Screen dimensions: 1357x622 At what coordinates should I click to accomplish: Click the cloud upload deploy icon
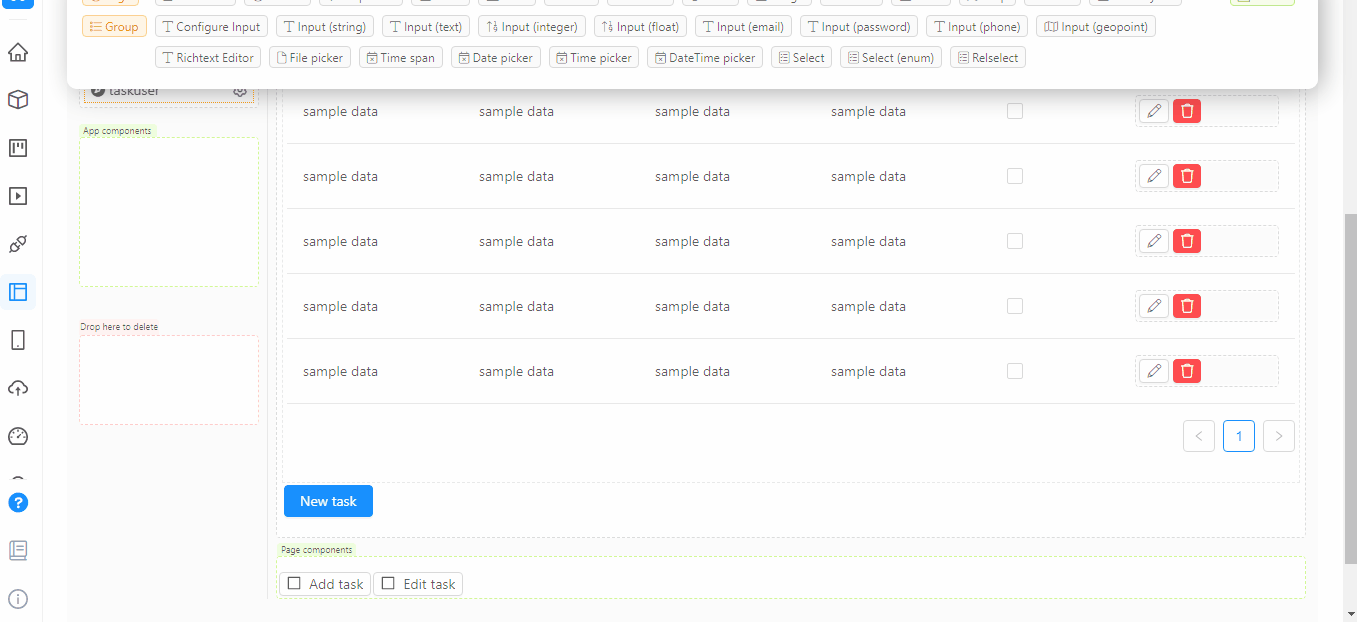pos(18,388)
